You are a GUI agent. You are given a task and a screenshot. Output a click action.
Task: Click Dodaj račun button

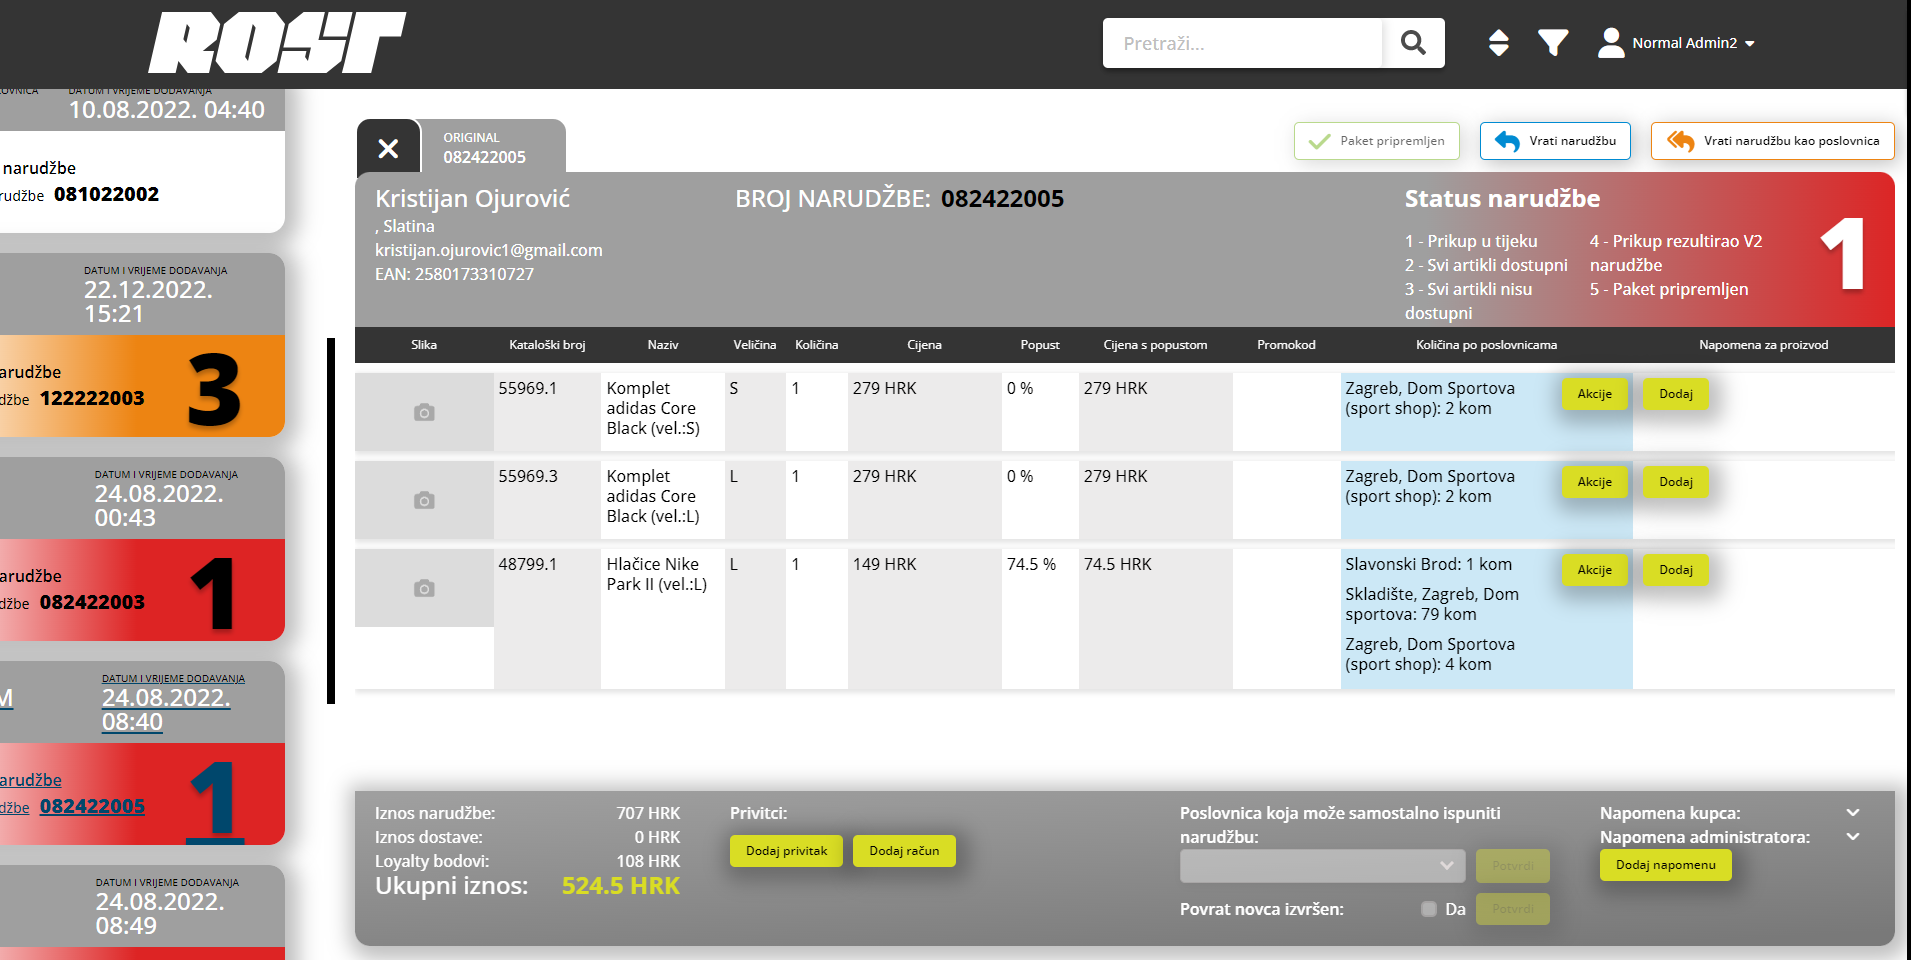tap(904, 851)
